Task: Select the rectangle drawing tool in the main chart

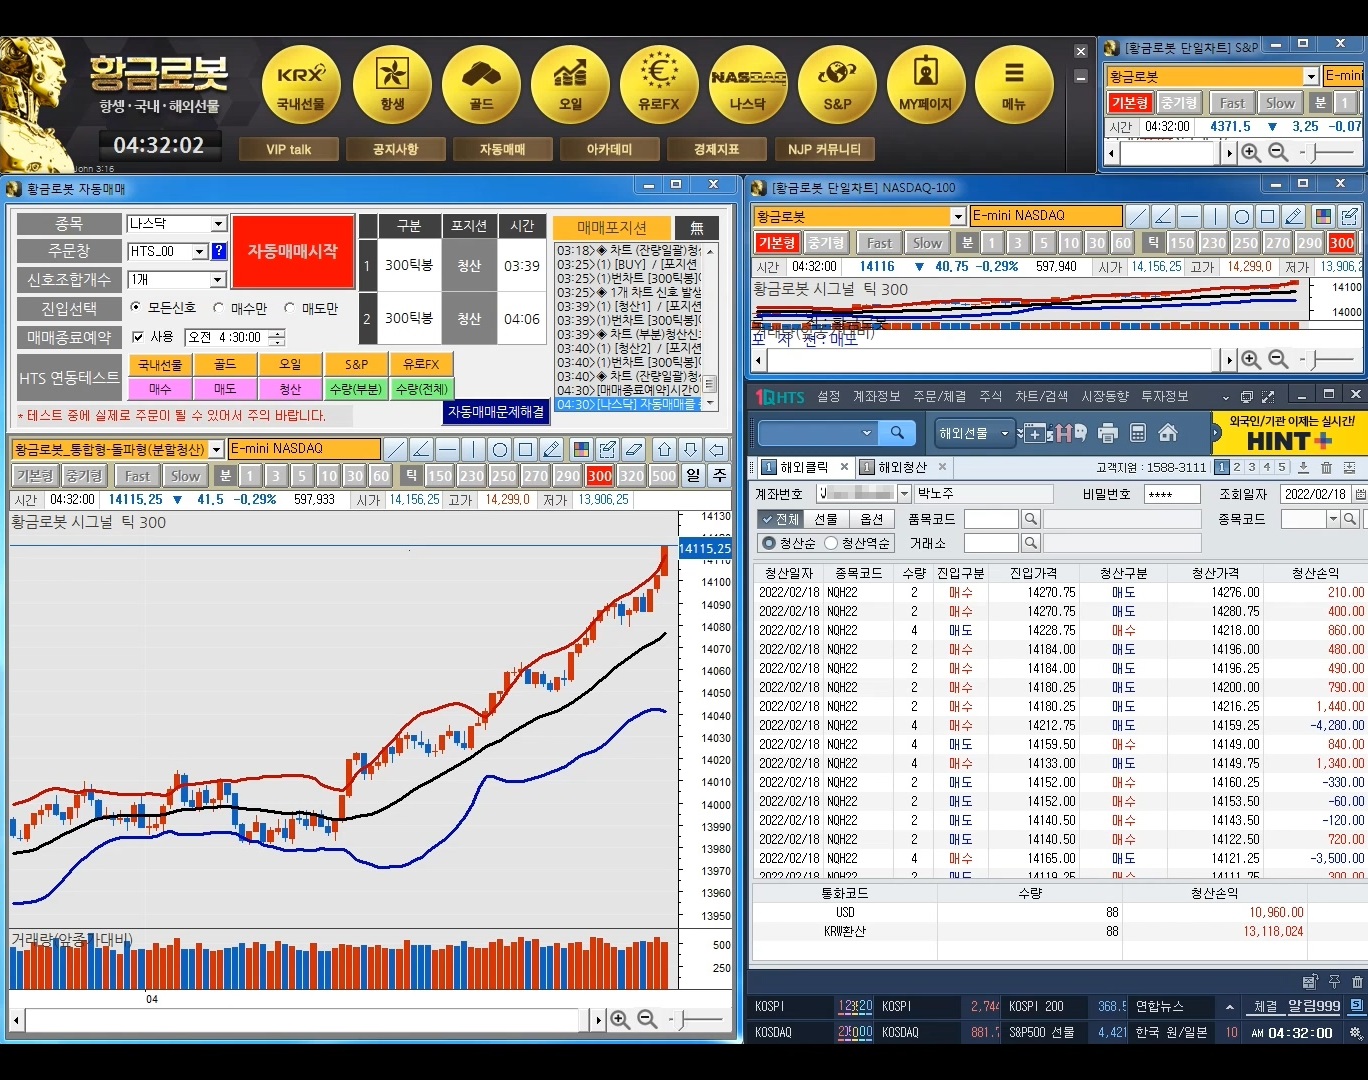Action: [x=526, y=449]
